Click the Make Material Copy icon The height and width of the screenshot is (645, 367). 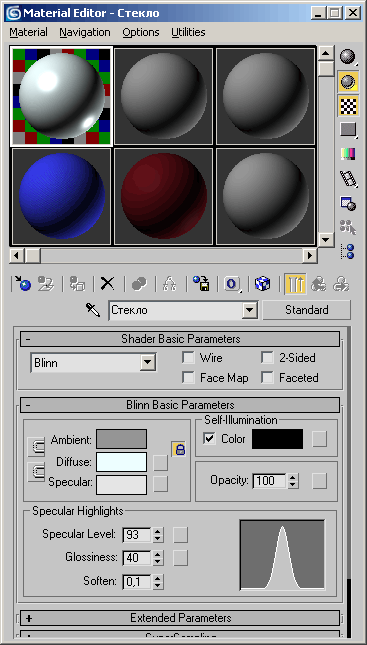click(139, 284)
